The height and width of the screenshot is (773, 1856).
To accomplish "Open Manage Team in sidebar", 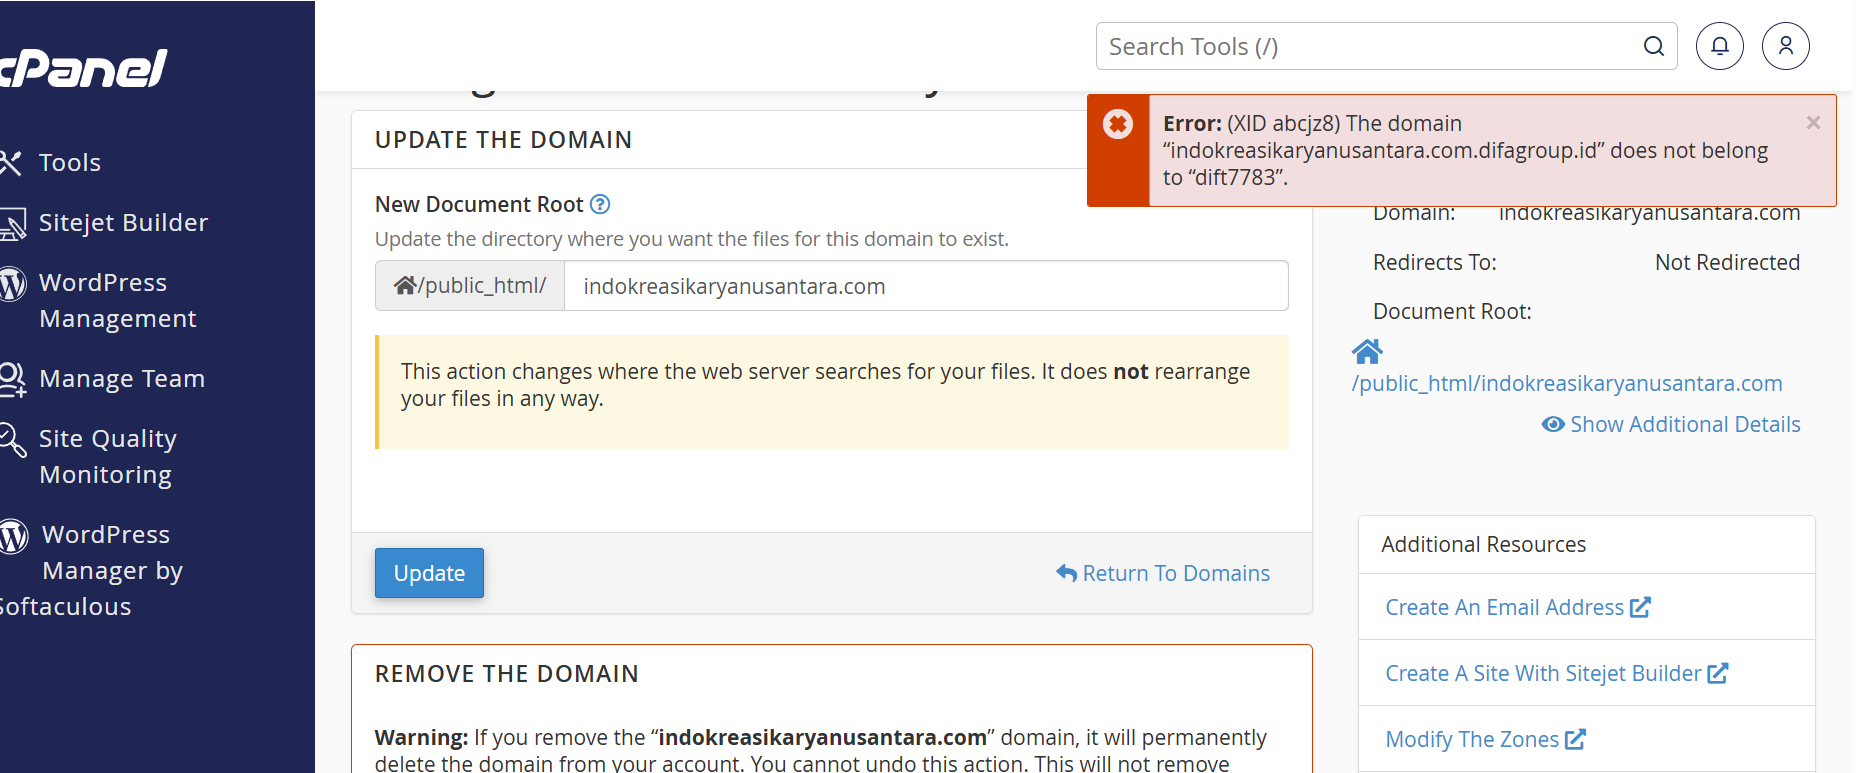I will pyautogui.click(x=121, y=379).
